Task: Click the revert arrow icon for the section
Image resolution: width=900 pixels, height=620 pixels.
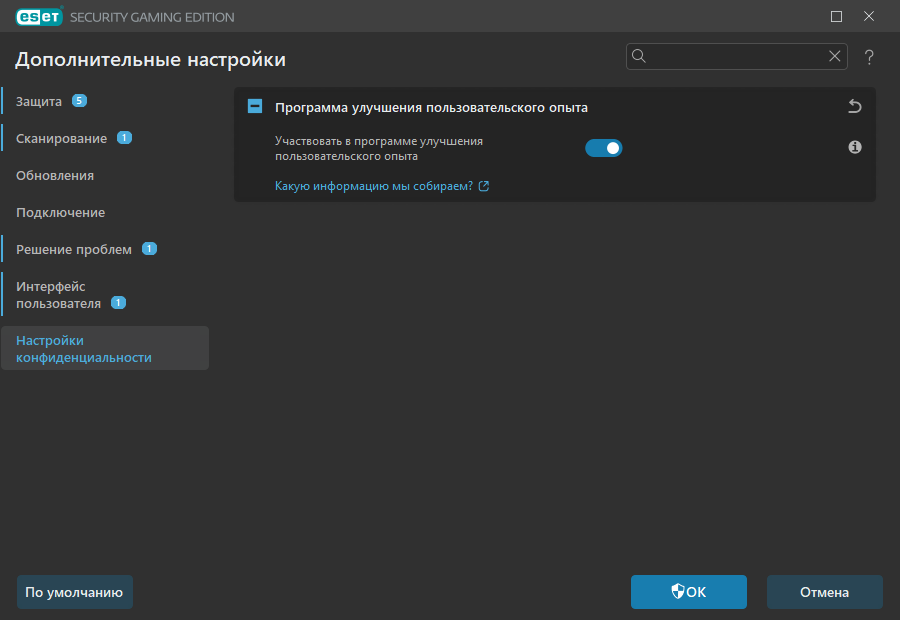Action: click(855, 106)
